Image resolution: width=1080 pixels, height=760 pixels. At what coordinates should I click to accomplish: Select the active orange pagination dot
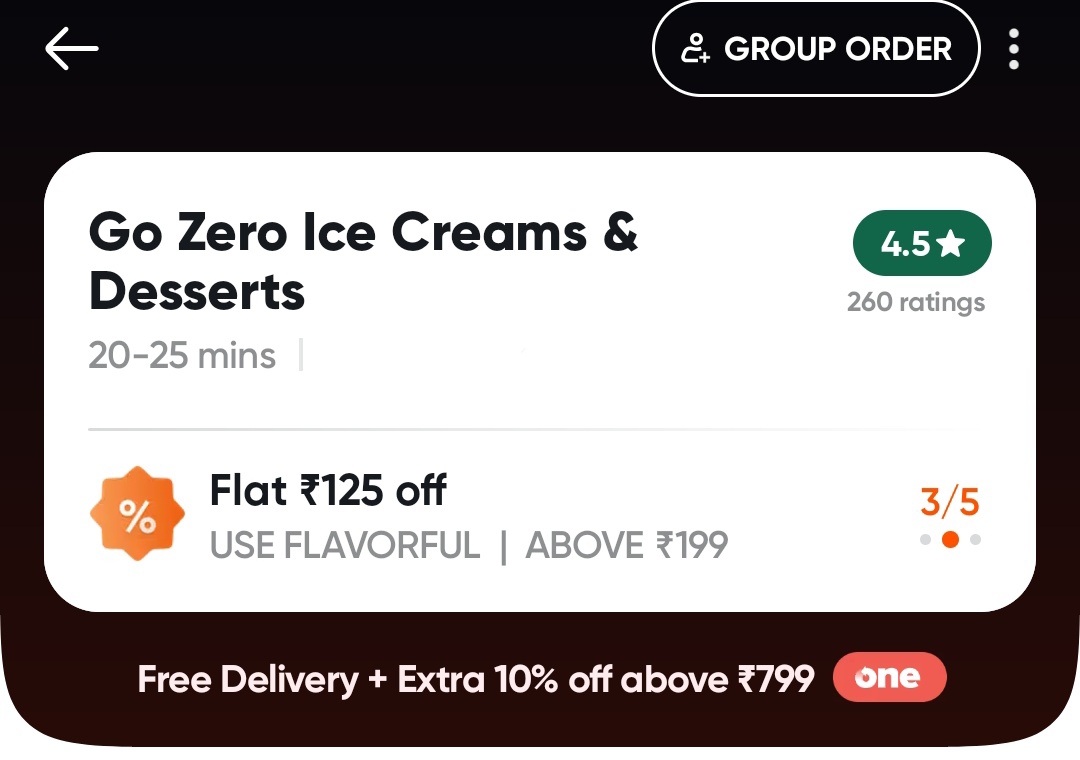click(x=950, y=540)
